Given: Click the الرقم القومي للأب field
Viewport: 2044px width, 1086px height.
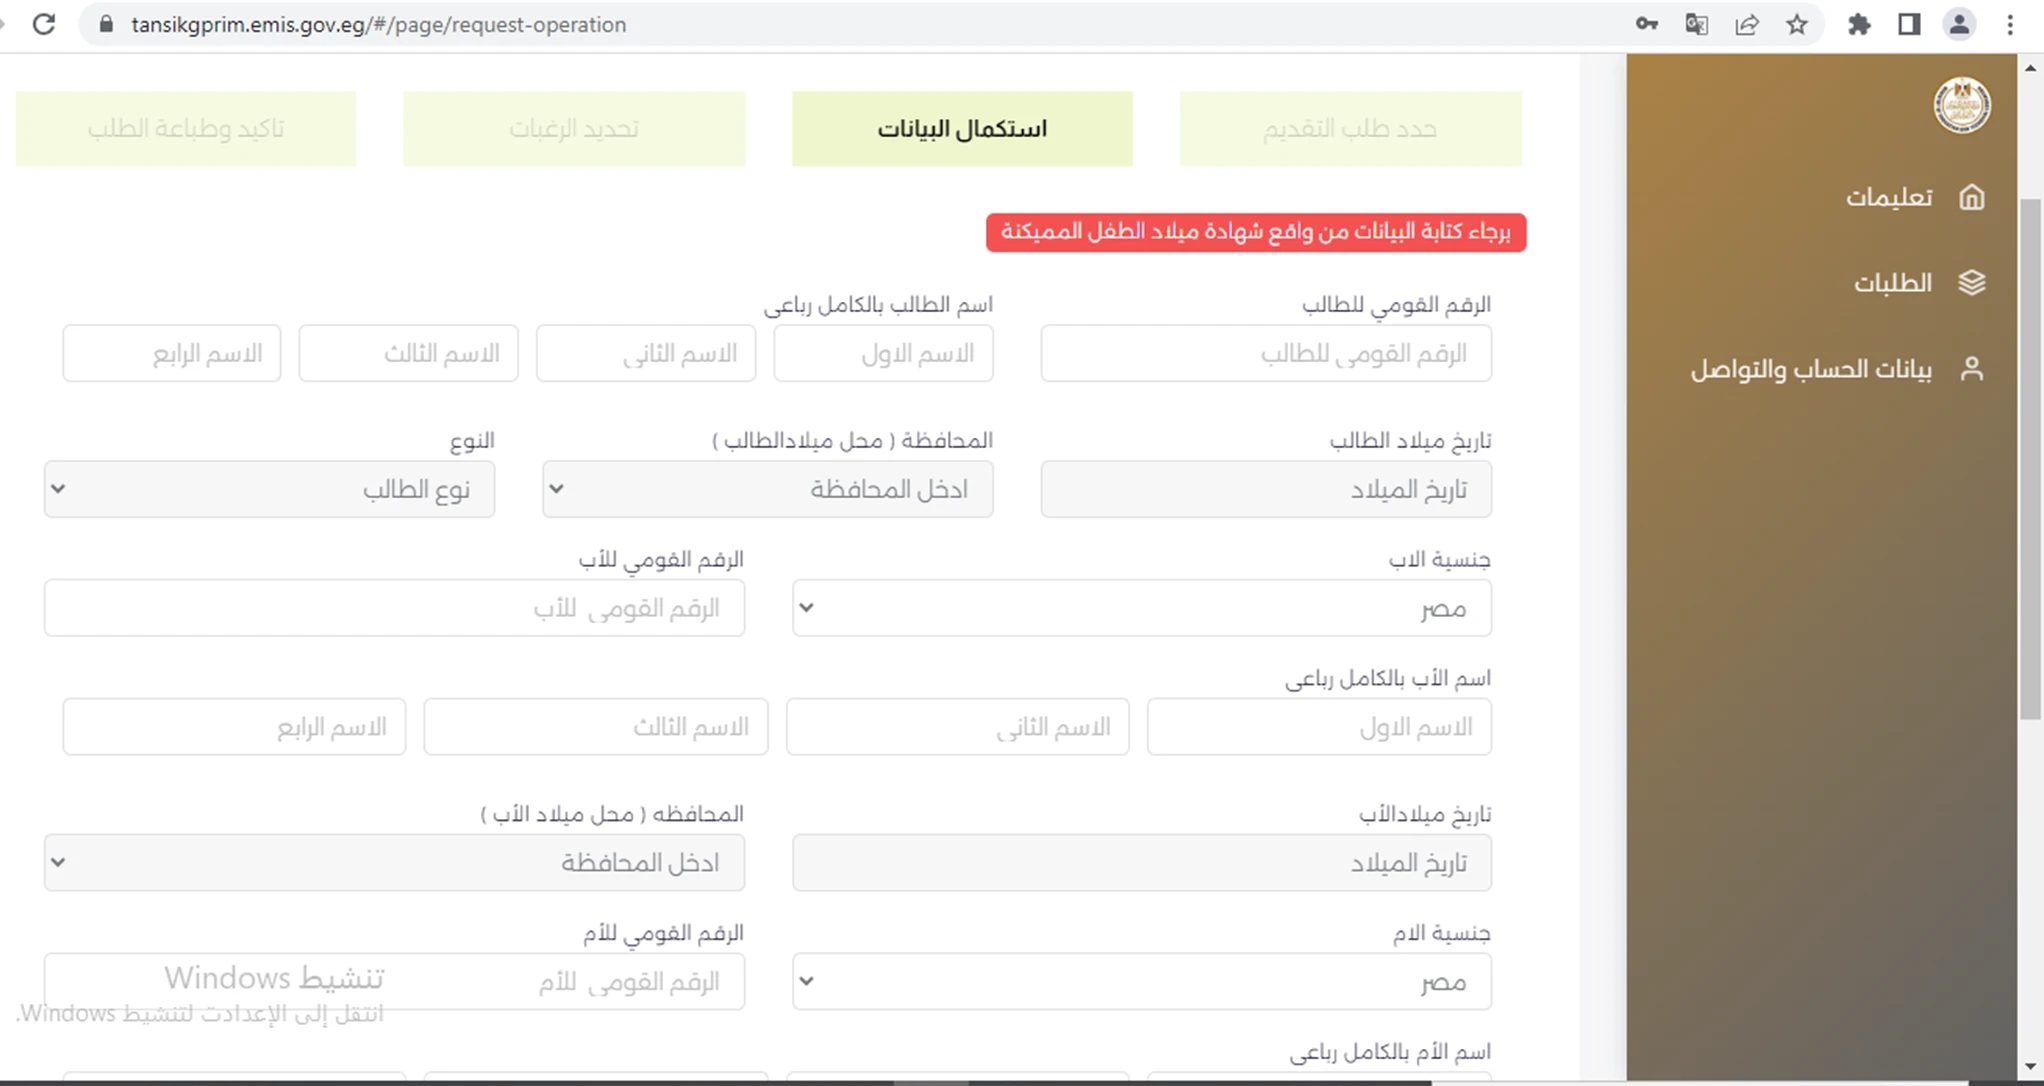Looking at the screenshot, I should point(394,608).
